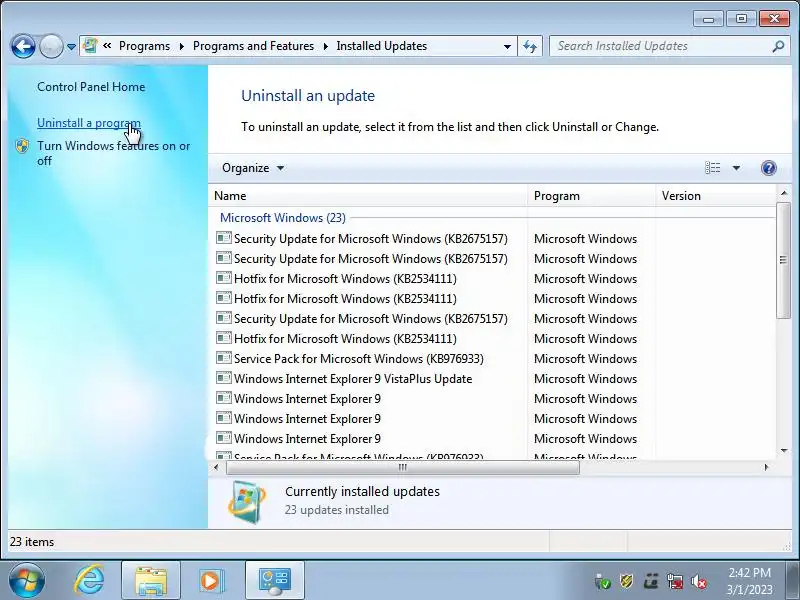Click the network tray icon with red X
Screen dimensions: 800x600
[x=674, y=581]
